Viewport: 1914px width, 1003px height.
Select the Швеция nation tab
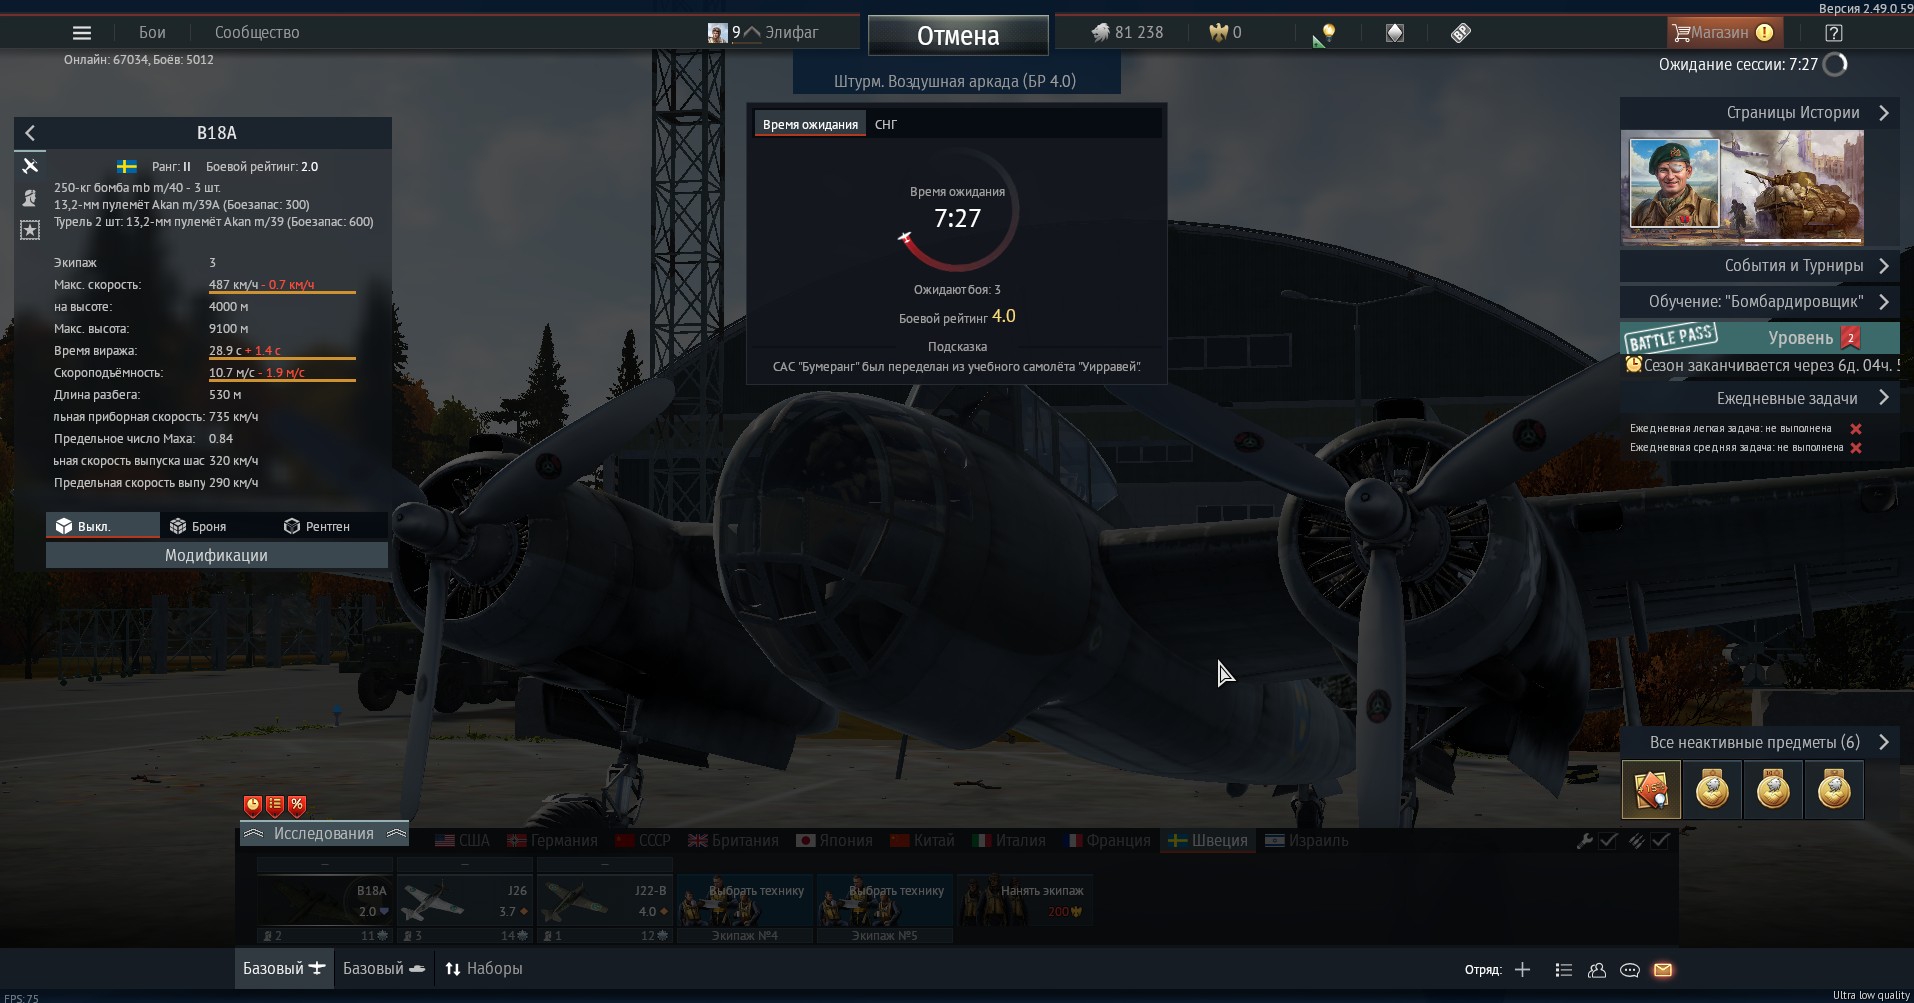pos(1208,841)
